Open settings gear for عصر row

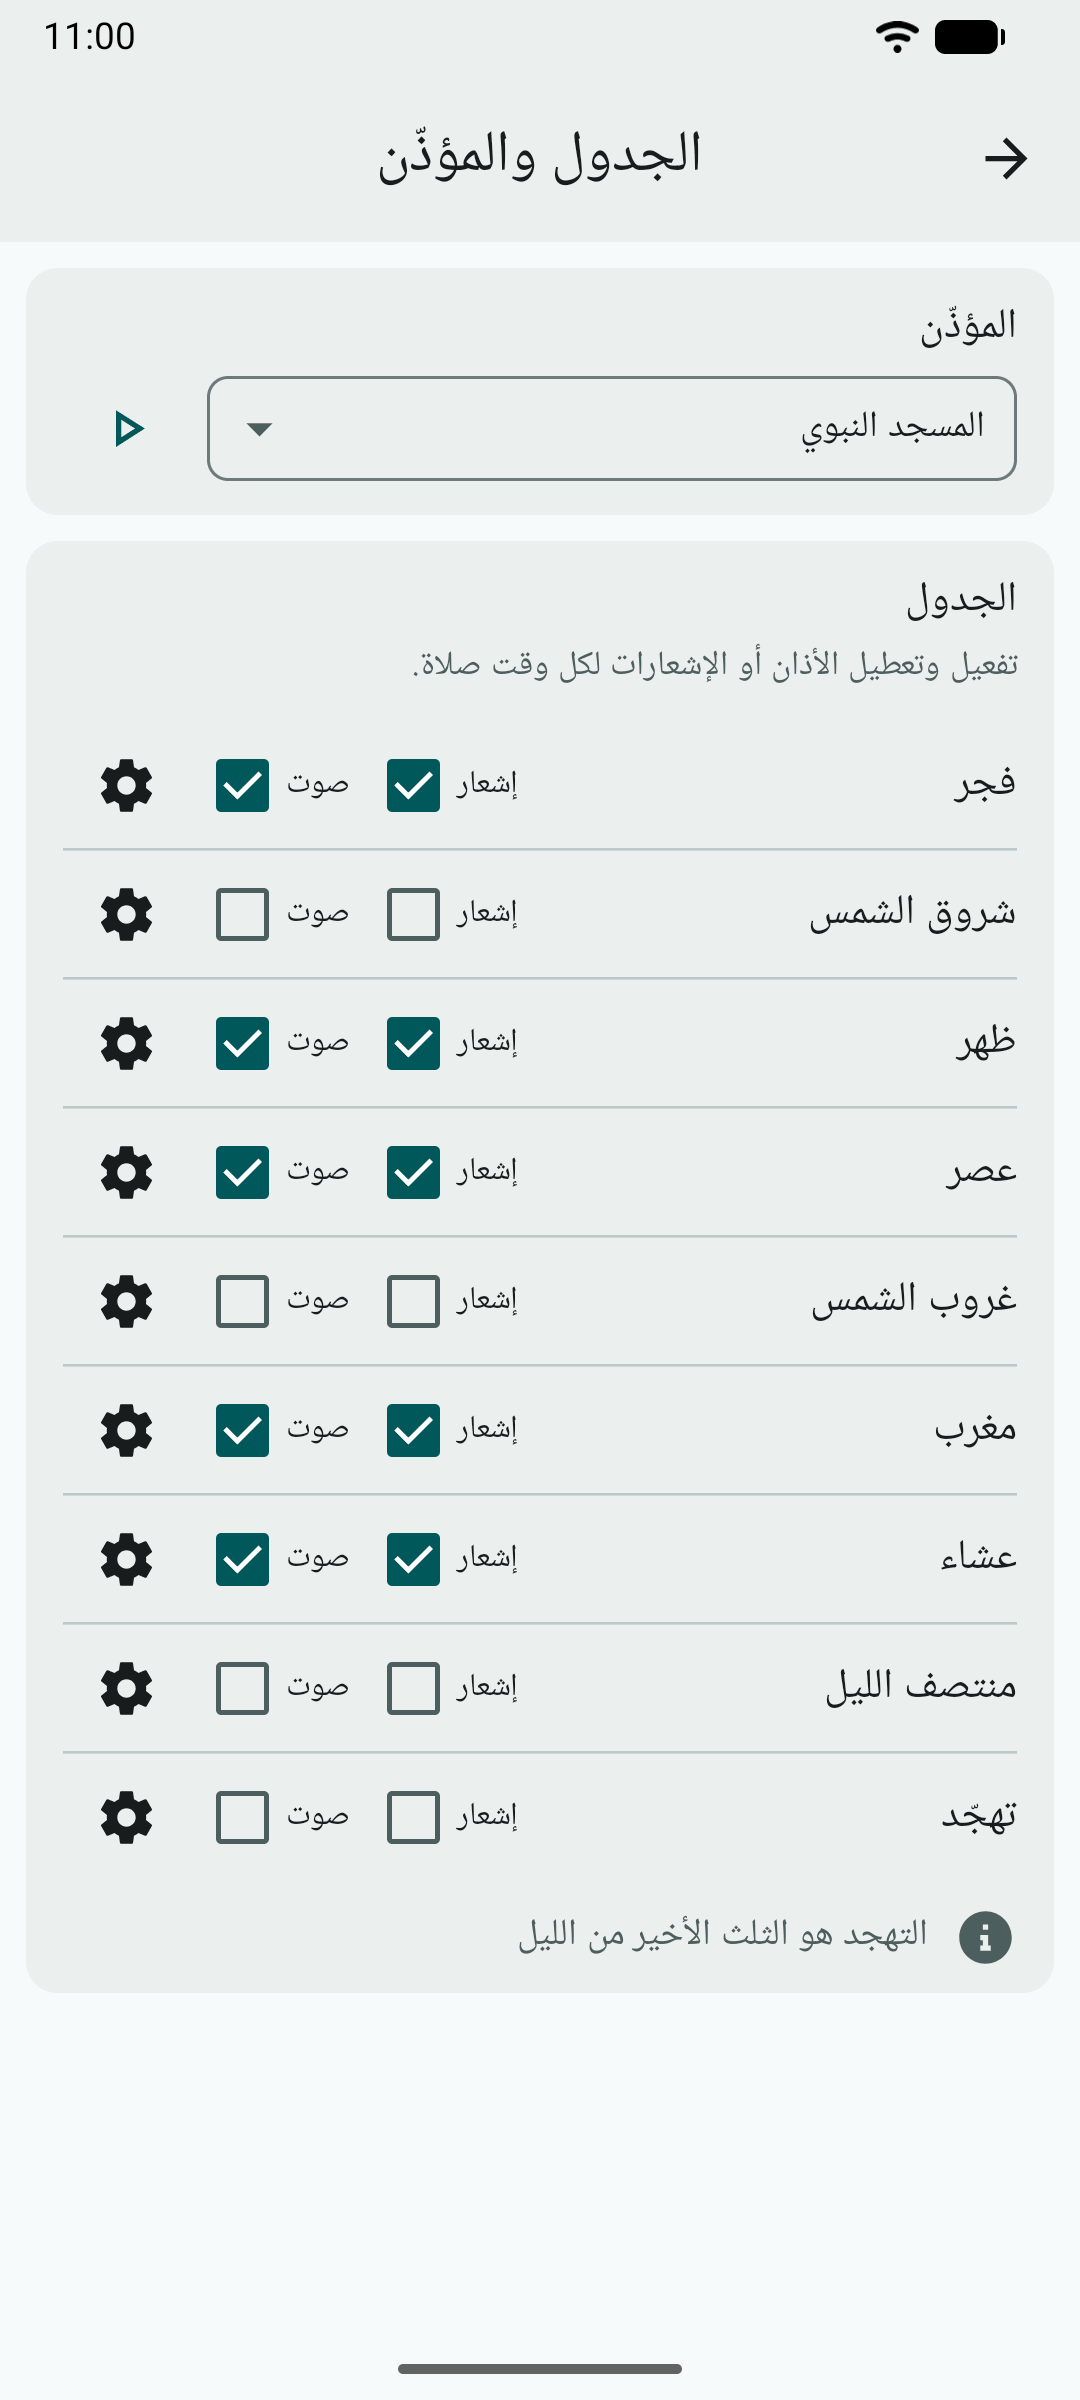click(127, 1172)
